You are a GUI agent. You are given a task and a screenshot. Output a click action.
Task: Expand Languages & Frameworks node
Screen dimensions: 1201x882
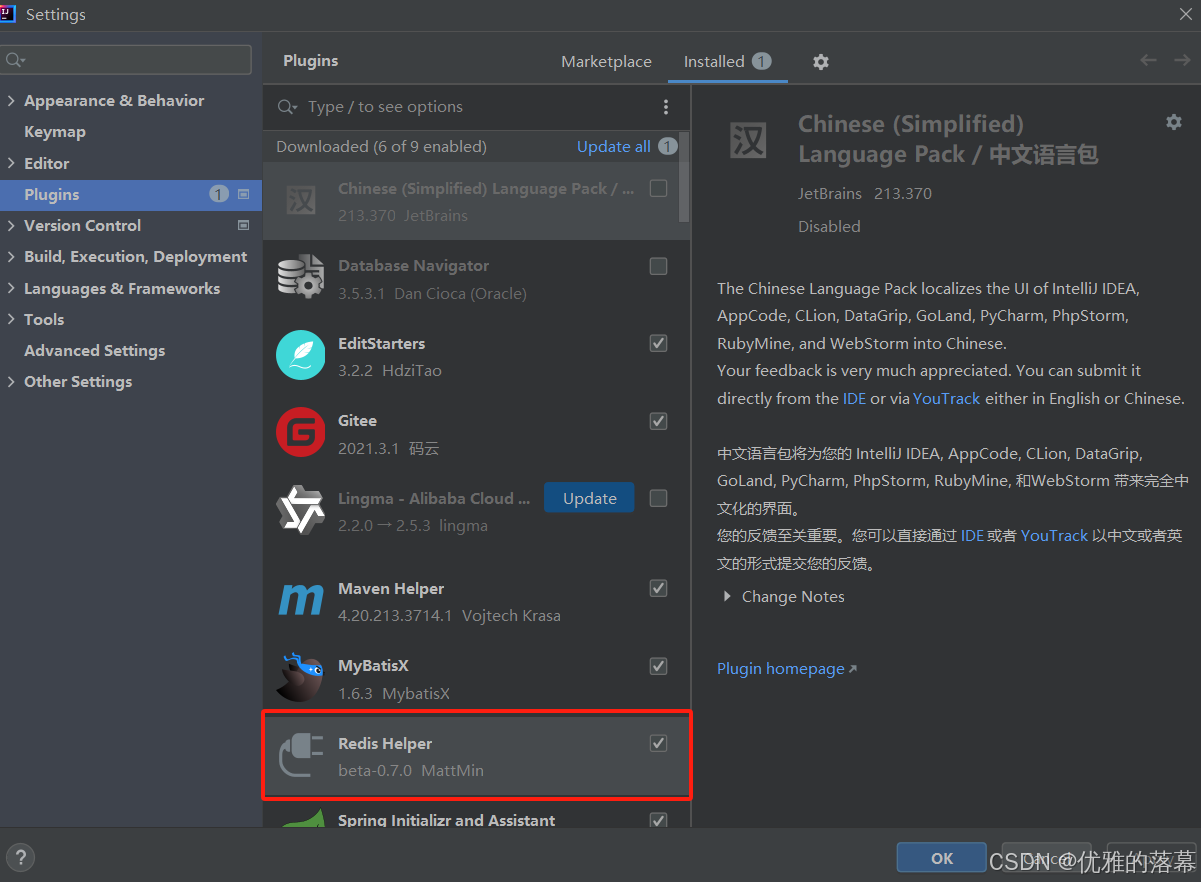(x=11, y=289)
